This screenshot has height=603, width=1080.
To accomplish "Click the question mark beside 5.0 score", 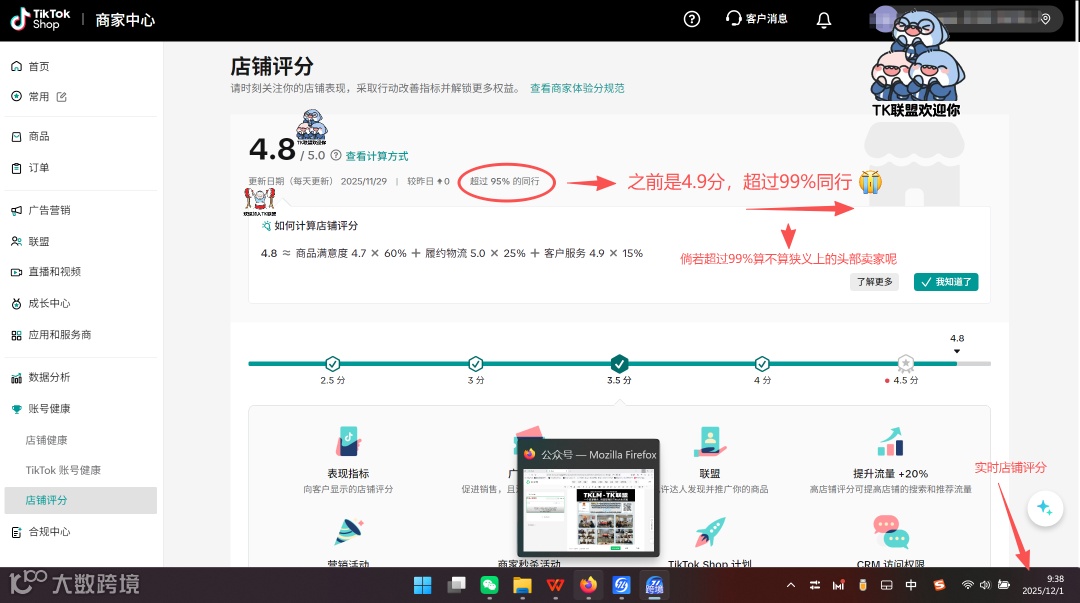I will pos(335,155).
